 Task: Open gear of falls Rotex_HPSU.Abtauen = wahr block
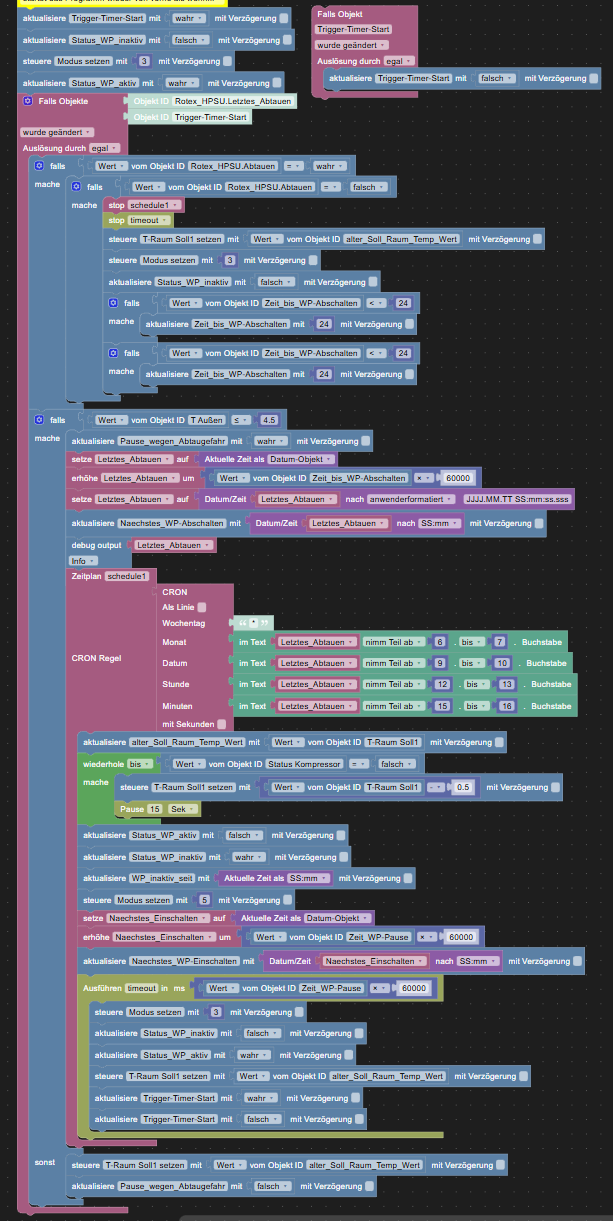click(40, 165)
